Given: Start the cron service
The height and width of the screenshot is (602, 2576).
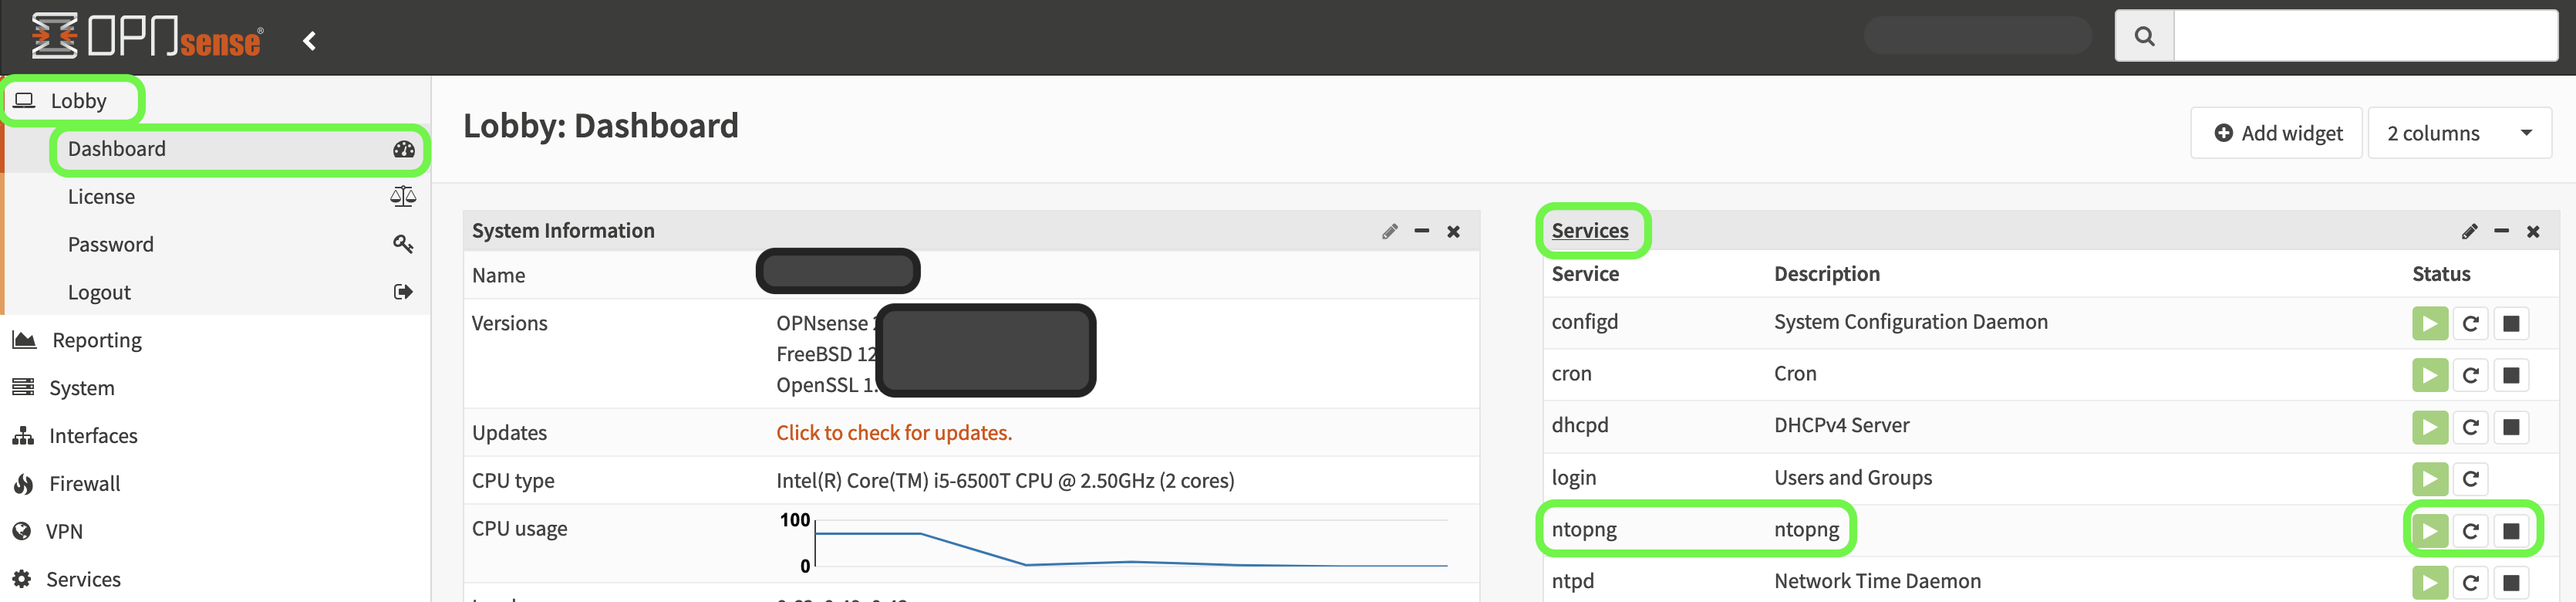Looking at the screenshot, I should pyautogui.click(x=2430, y=376).
